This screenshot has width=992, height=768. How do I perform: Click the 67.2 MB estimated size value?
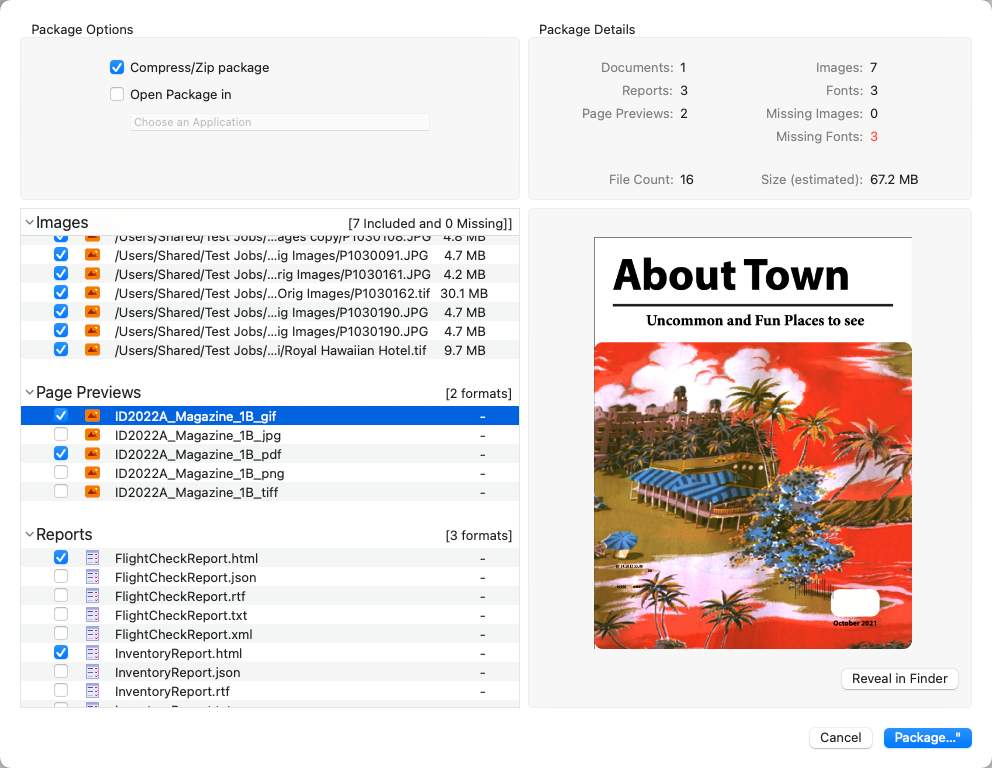(894, 180)
